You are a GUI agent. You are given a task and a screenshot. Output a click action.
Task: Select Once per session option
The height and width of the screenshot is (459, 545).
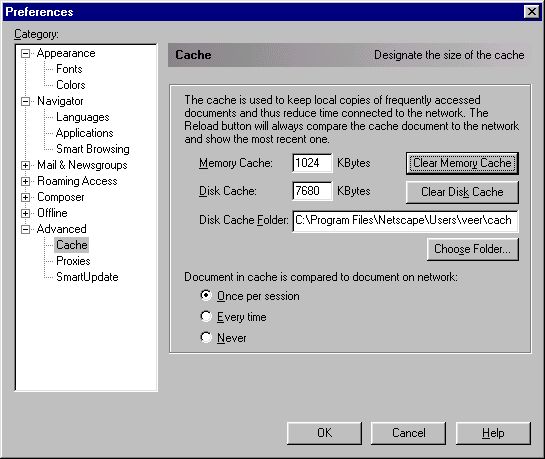point(206,296)
